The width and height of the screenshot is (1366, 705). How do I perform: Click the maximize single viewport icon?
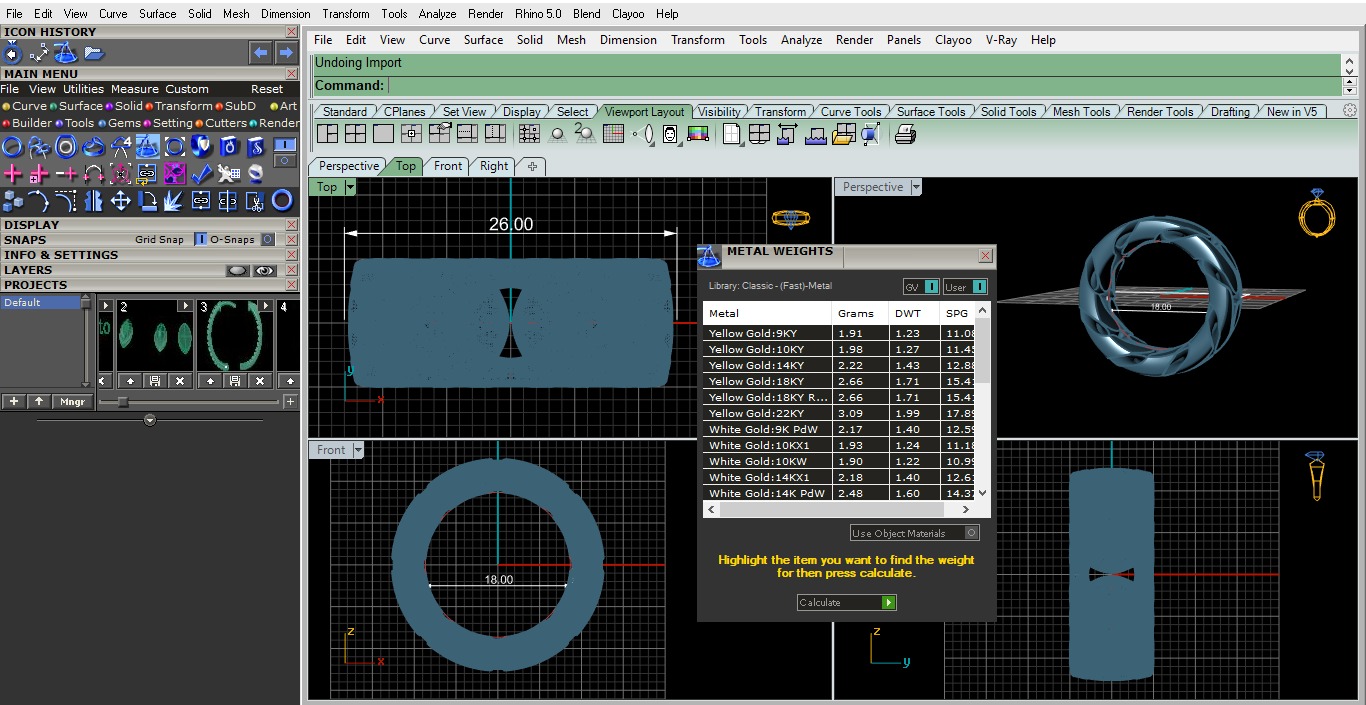(x=383, y=133)
